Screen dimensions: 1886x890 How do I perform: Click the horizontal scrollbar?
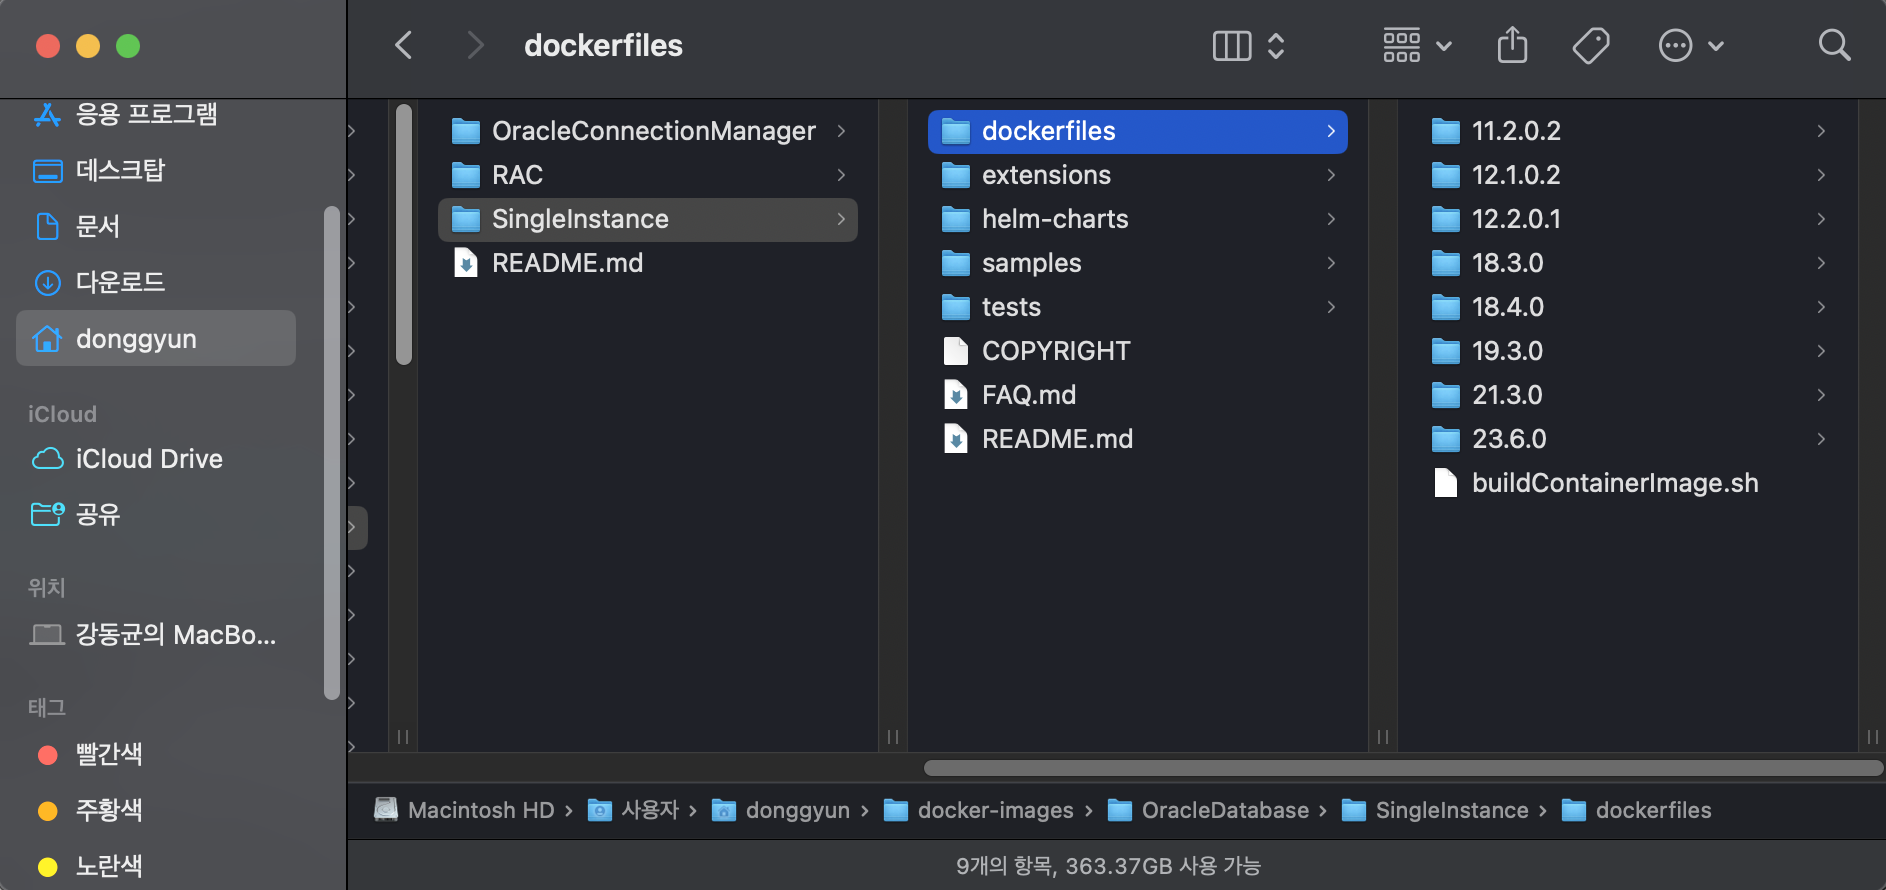tap(1402, 768)
